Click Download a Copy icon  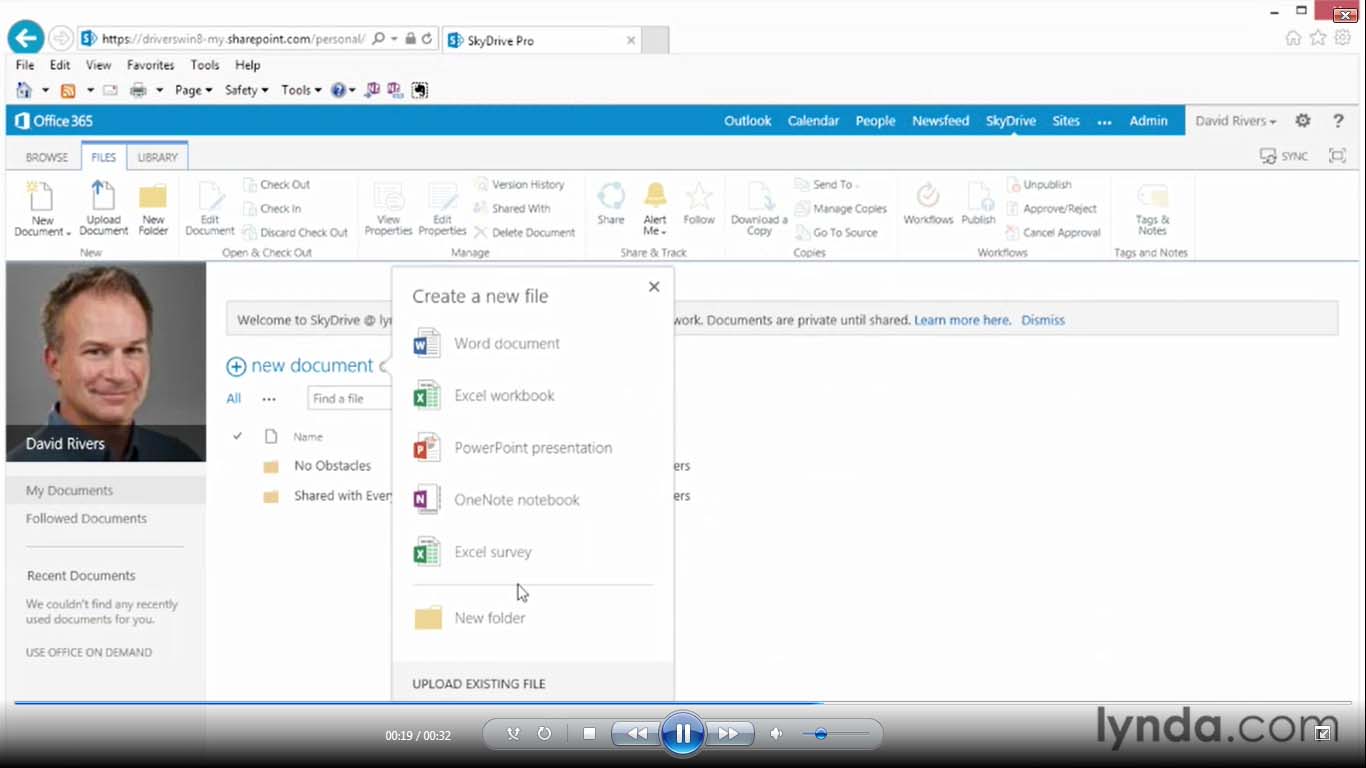[759, 209]
